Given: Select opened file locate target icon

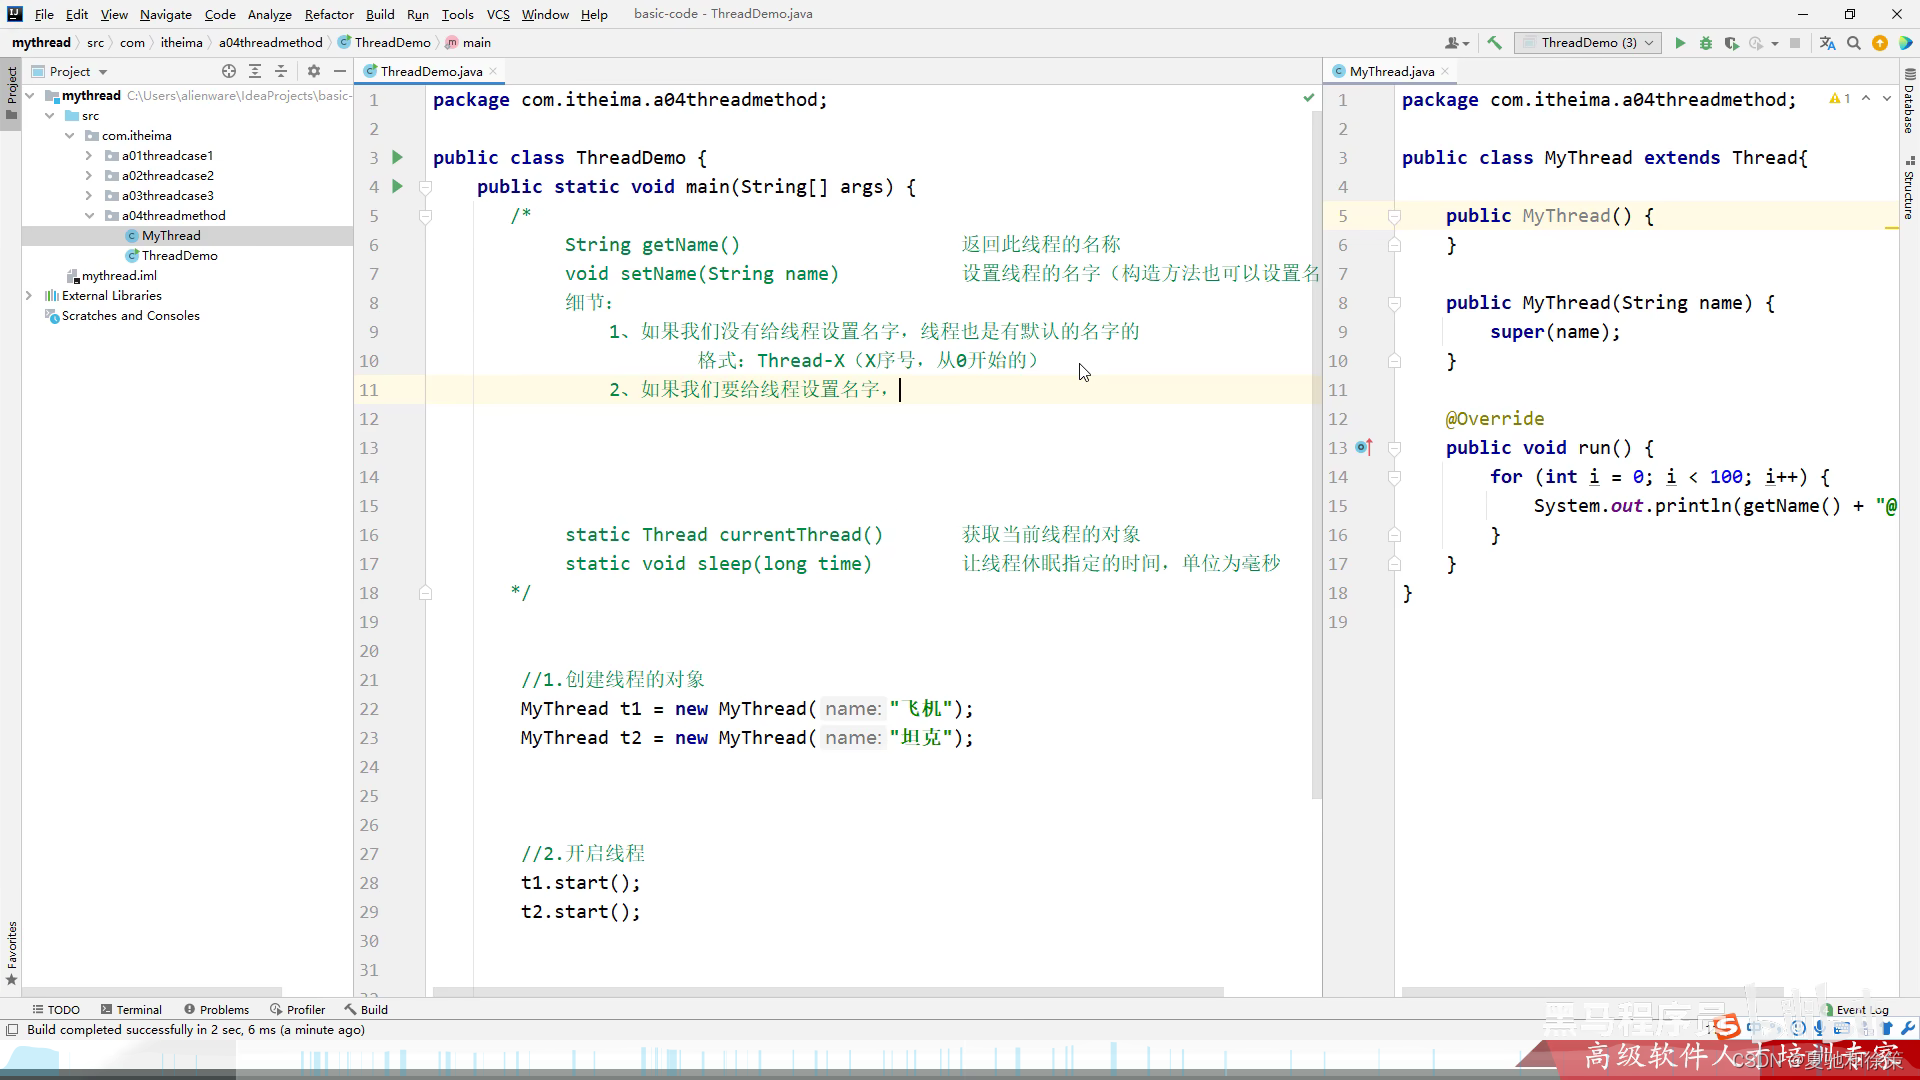Looking at the screenshot, I should click(x=229, y=71).
